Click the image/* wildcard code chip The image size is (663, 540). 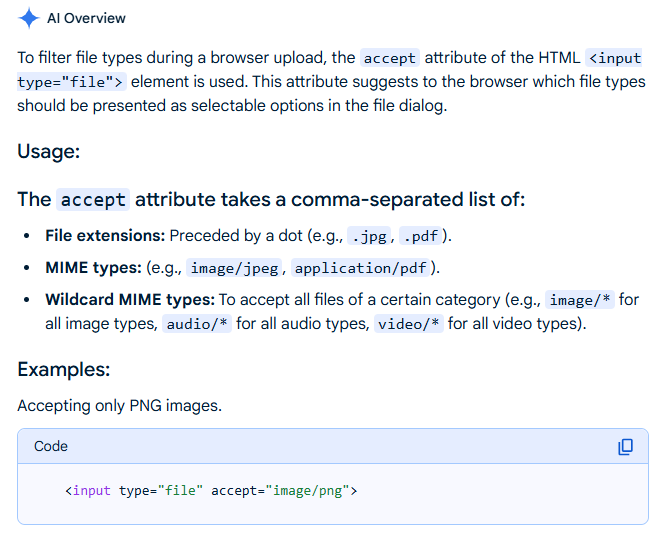(x=580, y=300)
